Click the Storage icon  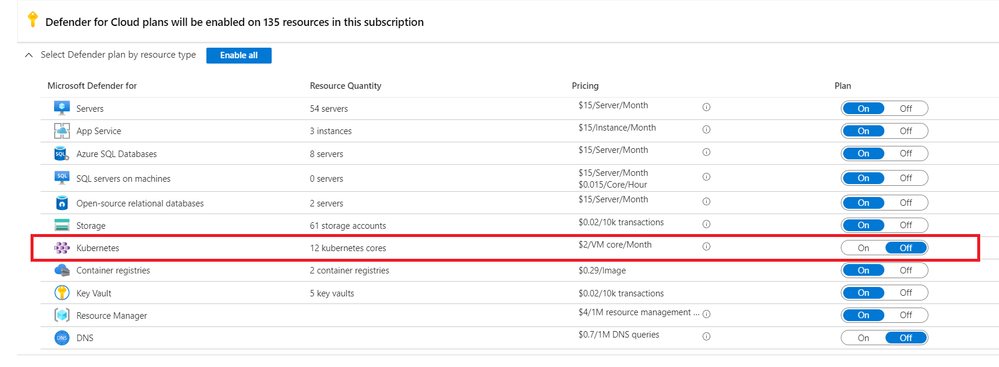[62, 226]
